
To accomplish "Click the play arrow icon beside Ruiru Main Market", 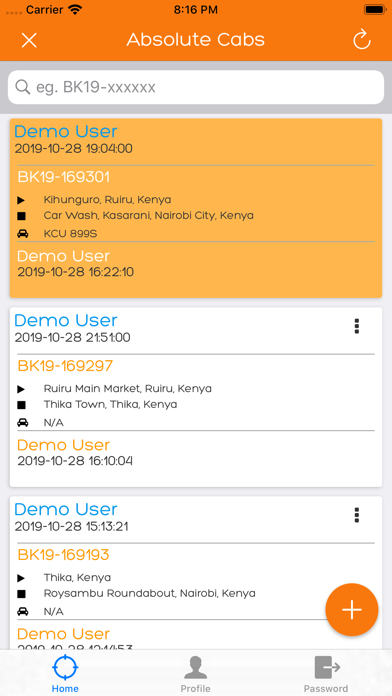I will [x=21, y=390].
